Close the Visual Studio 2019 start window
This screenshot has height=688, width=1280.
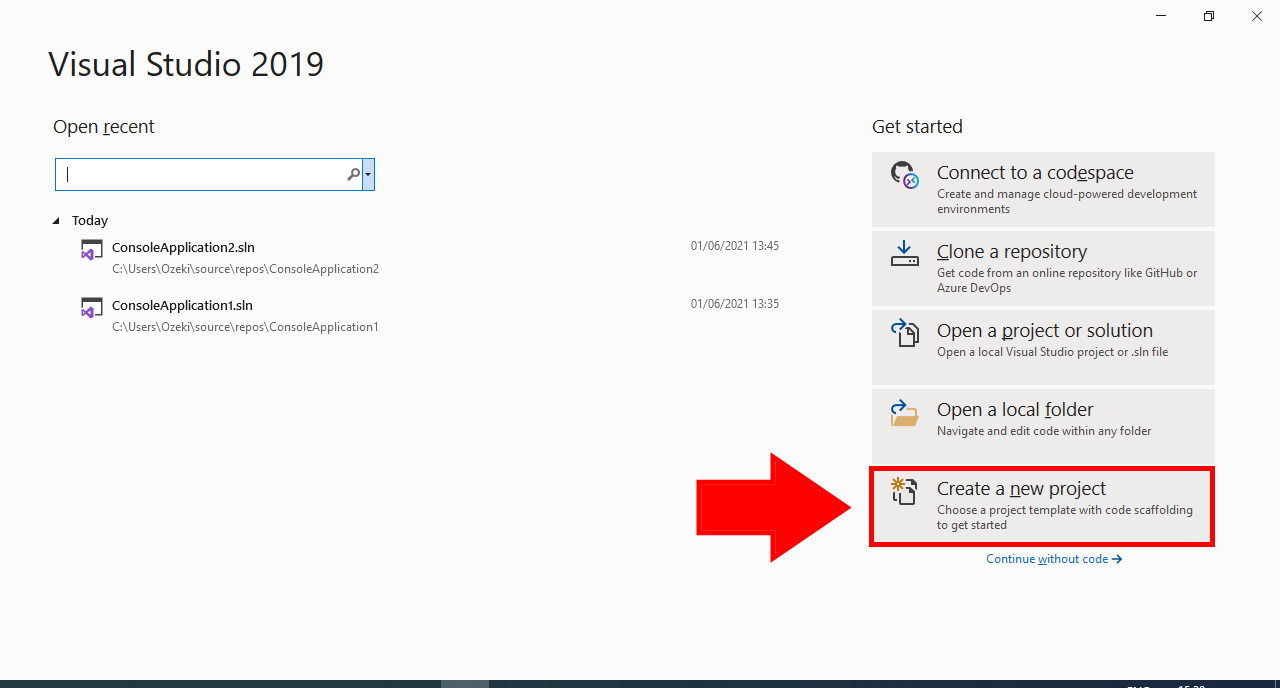[1257, 16]
